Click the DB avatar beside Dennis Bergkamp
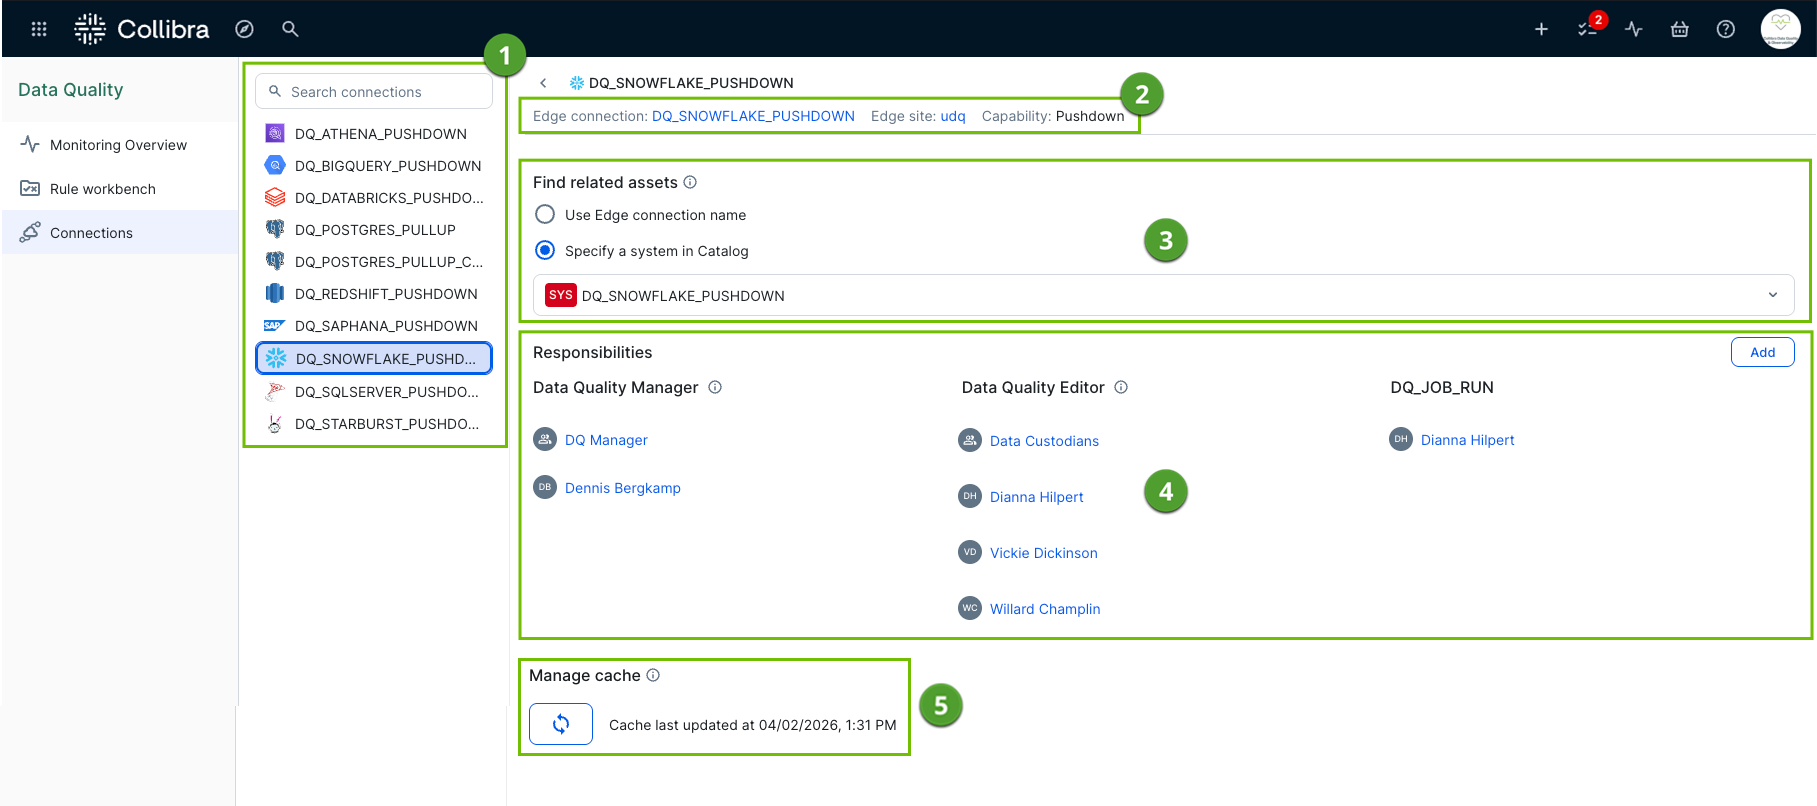The width and height of the screenshot is (1817, 806). tap(545, 487)
